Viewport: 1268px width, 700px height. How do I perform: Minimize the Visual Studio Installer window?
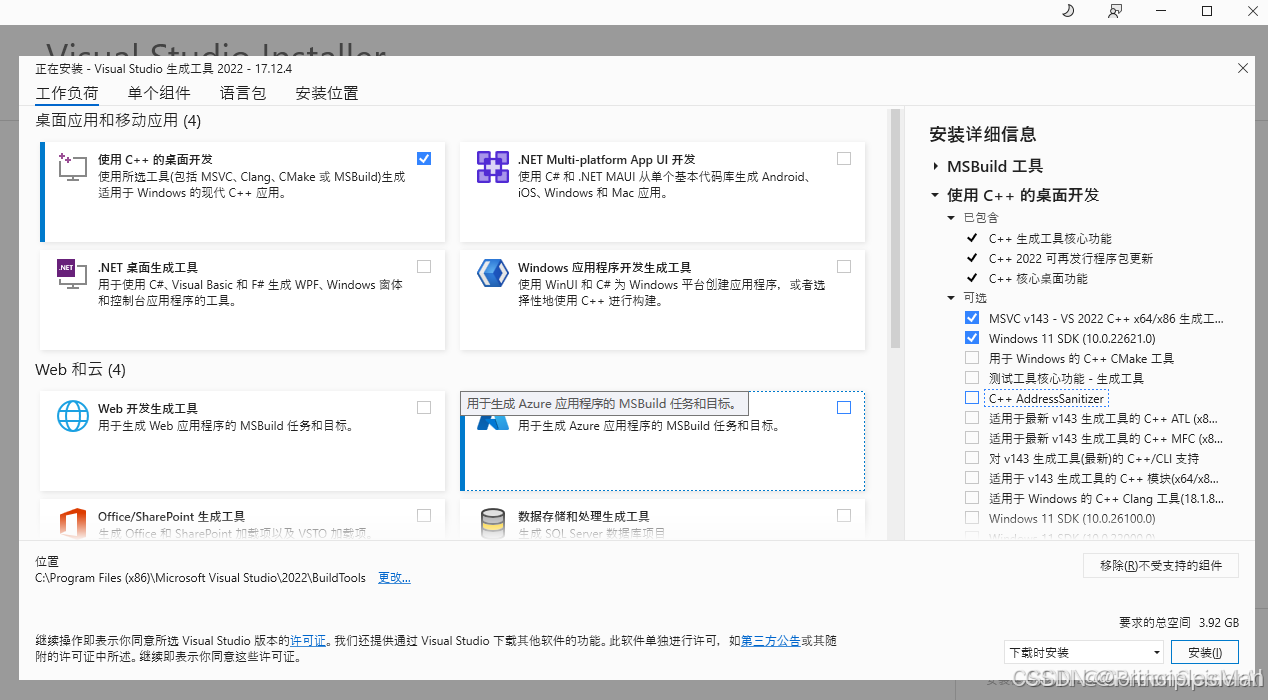click(x=1161, y=11)
